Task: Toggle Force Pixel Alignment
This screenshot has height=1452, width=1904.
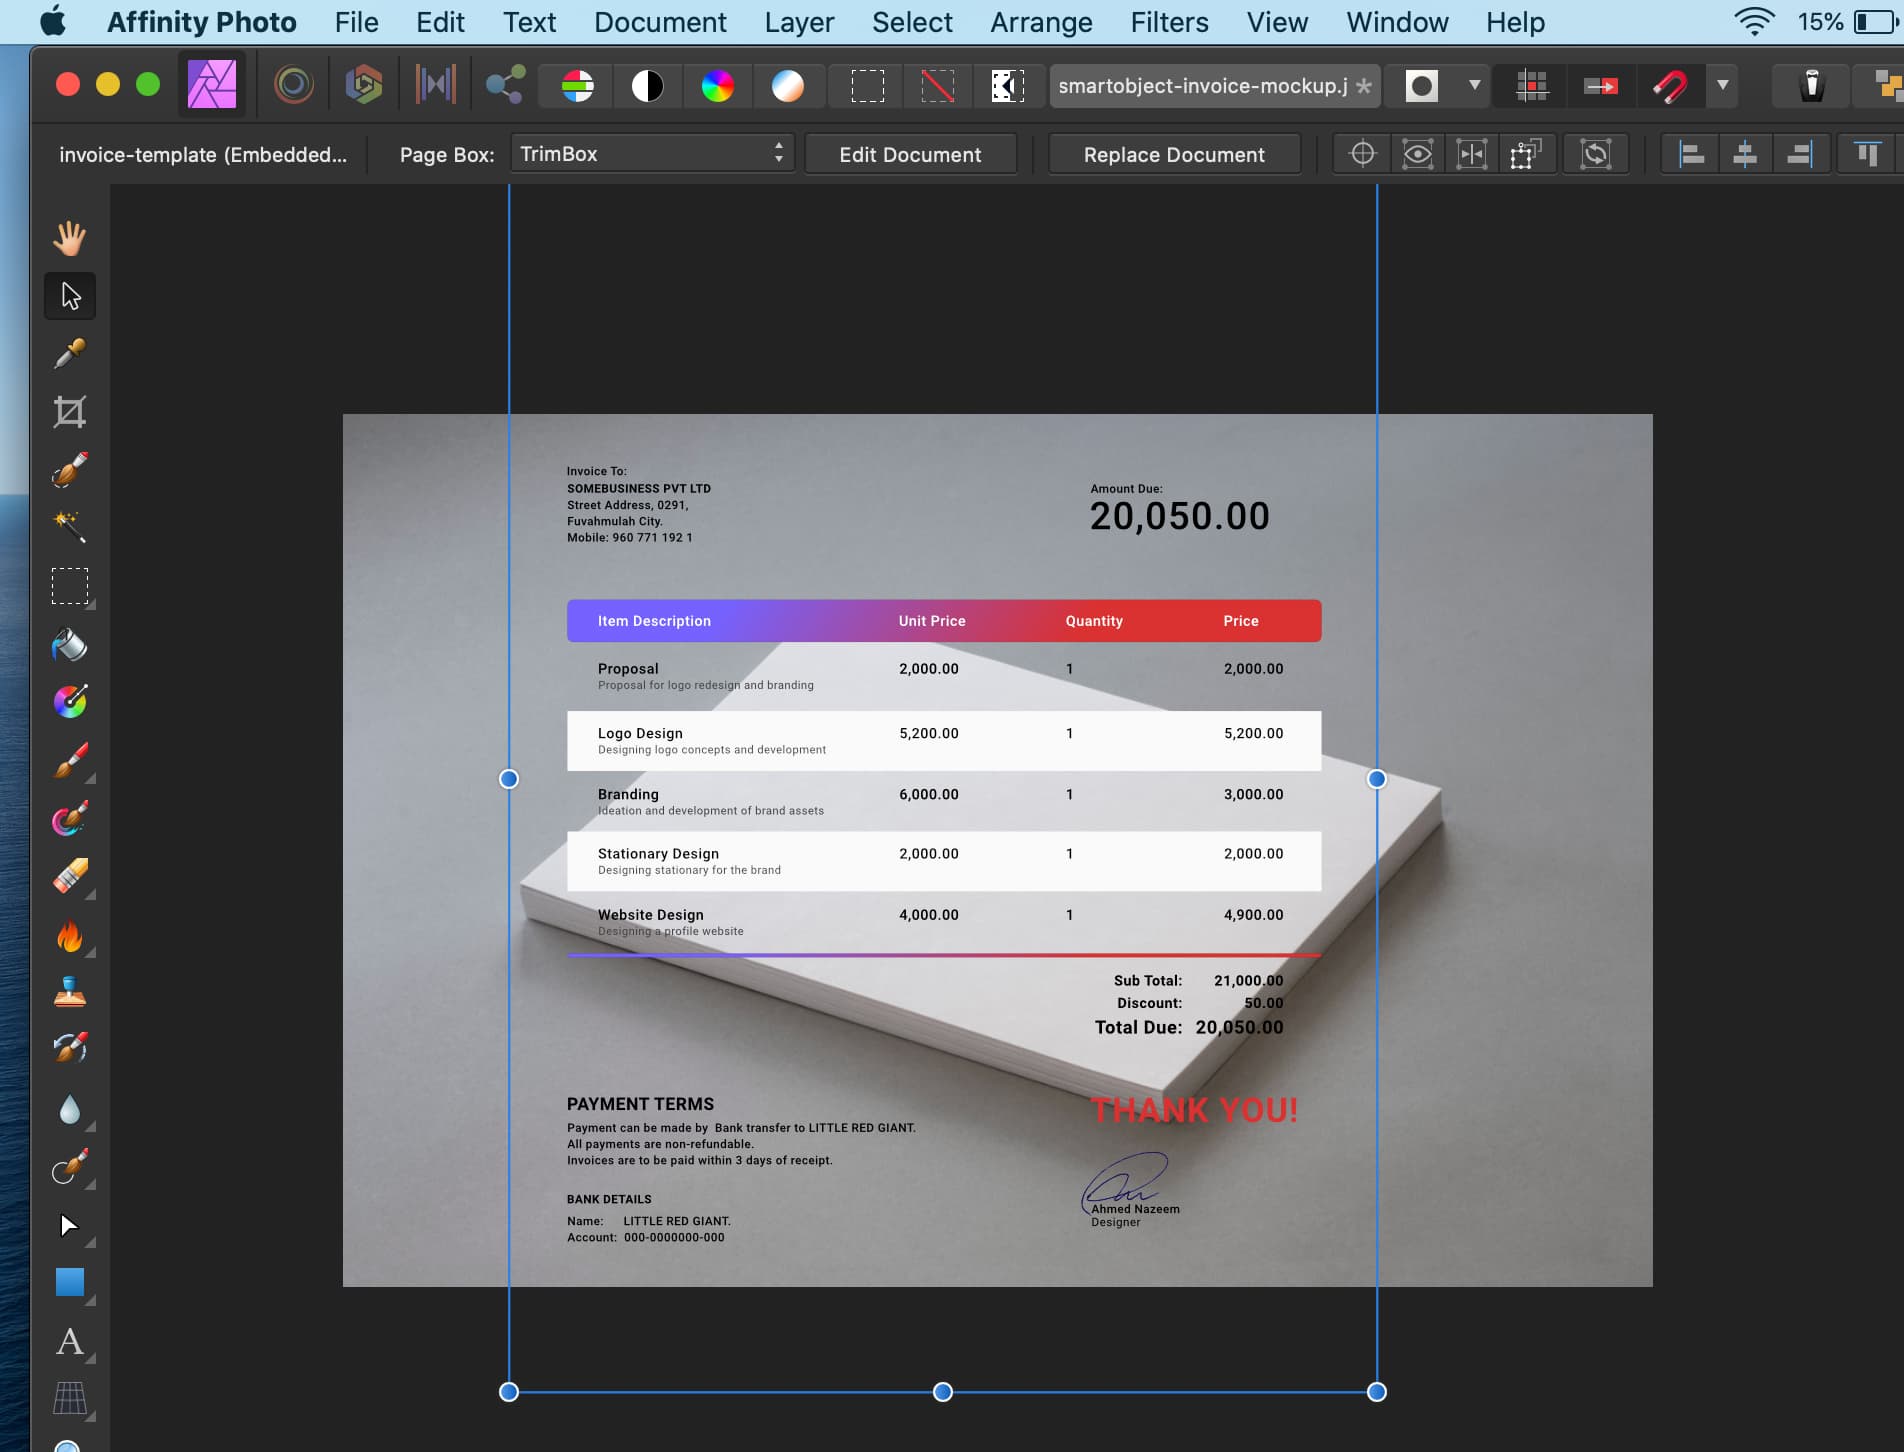Action: pos(1531,86)
